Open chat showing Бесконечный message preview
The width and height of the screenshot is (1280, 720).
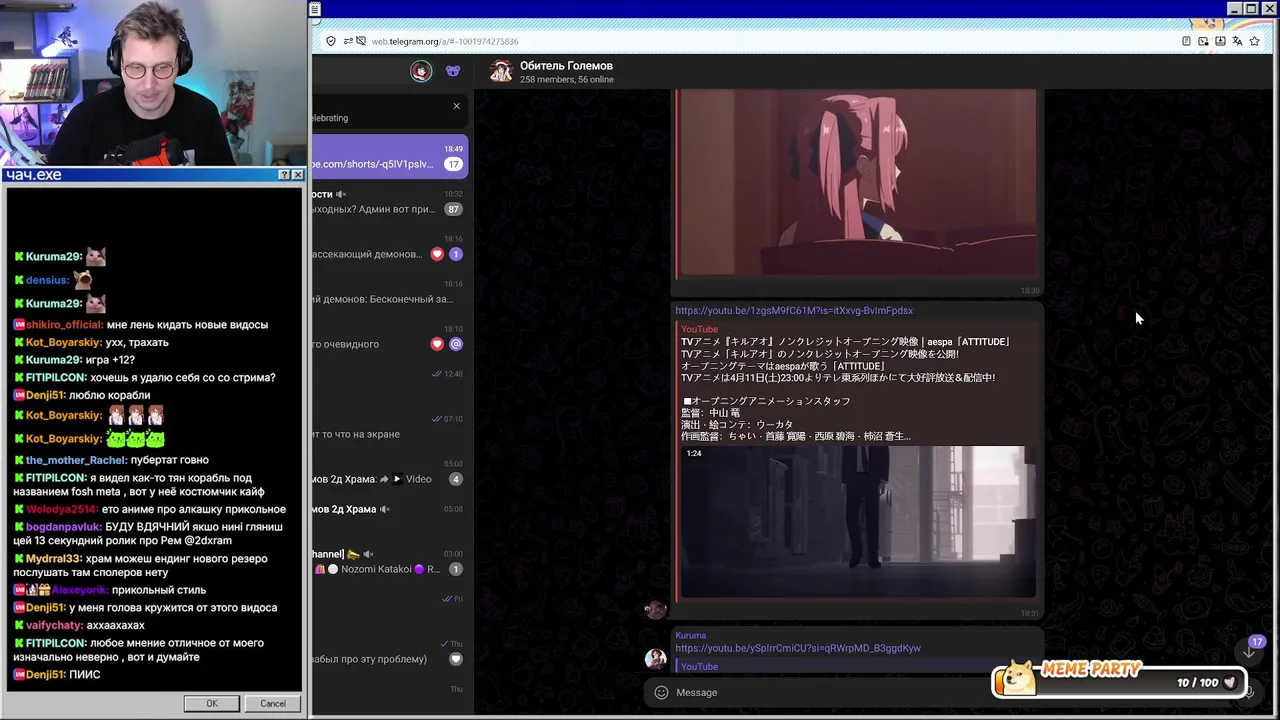tap(390, 292)
